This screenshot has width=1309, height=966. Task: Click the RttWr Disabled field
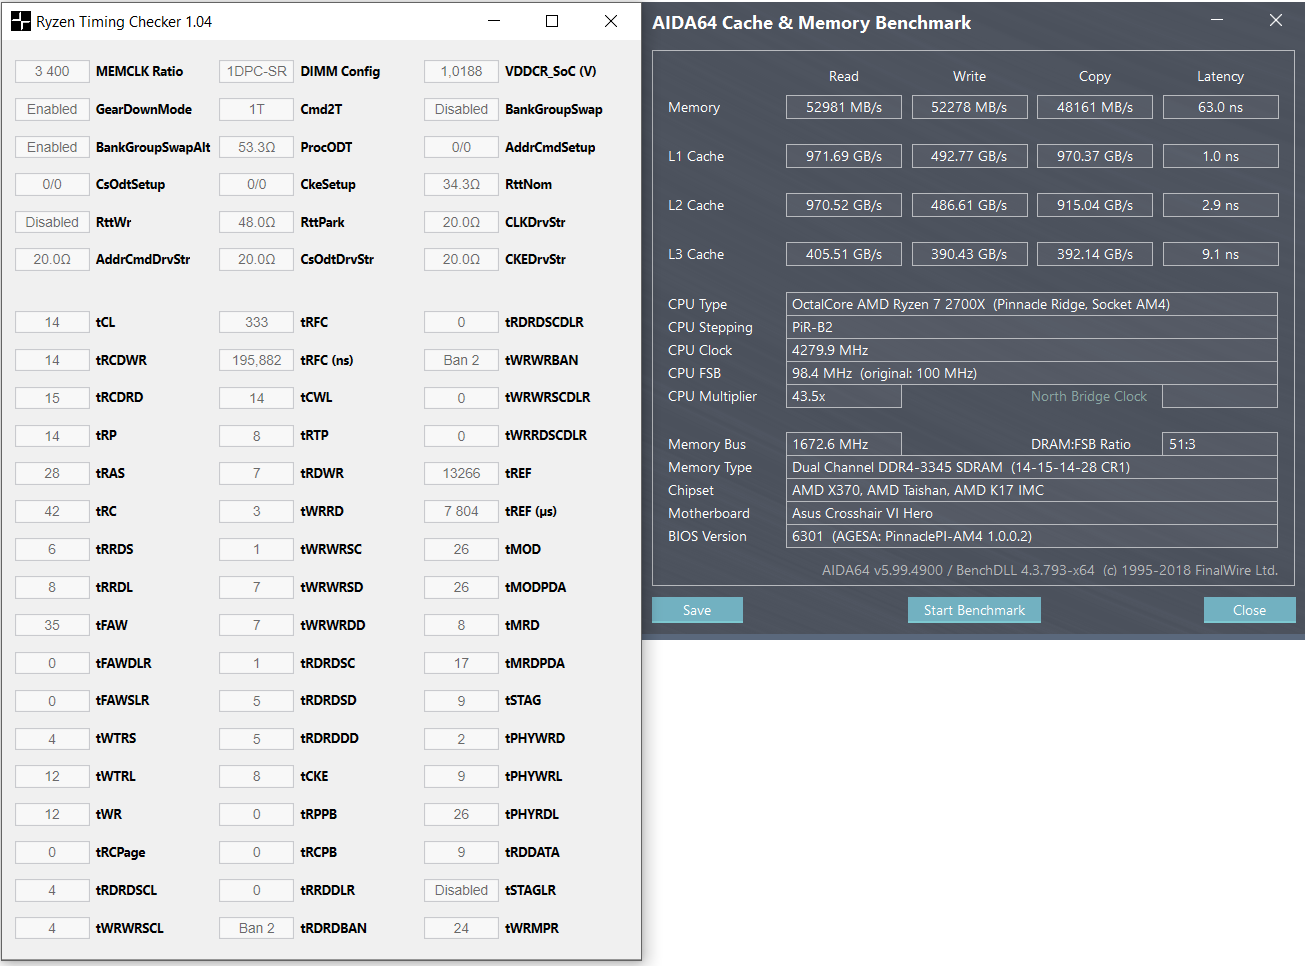coord(52,222)
